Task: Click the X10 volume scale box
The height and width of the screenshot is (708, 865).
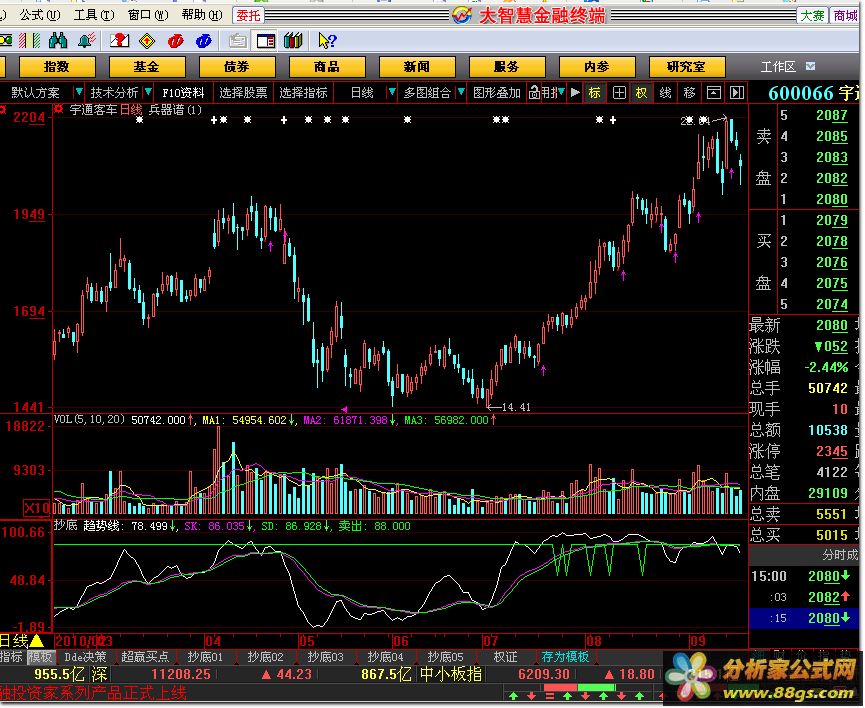Action: [37, 508]
